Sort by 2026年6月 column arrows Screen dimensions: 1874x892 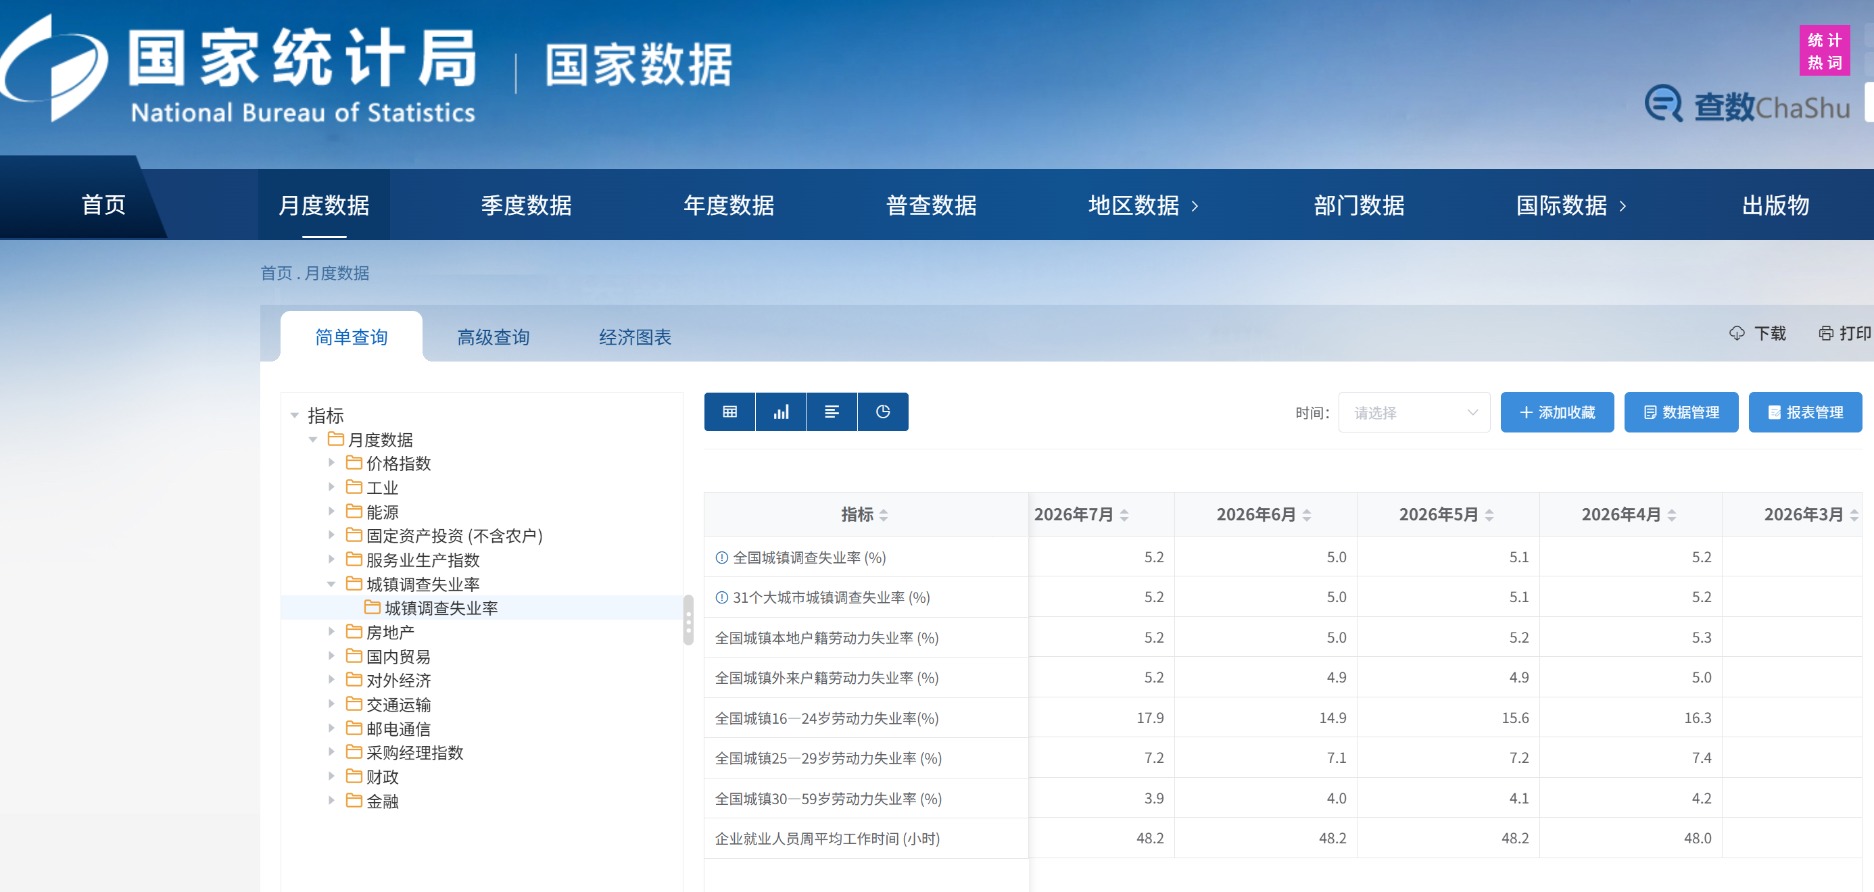(1307, 515)
